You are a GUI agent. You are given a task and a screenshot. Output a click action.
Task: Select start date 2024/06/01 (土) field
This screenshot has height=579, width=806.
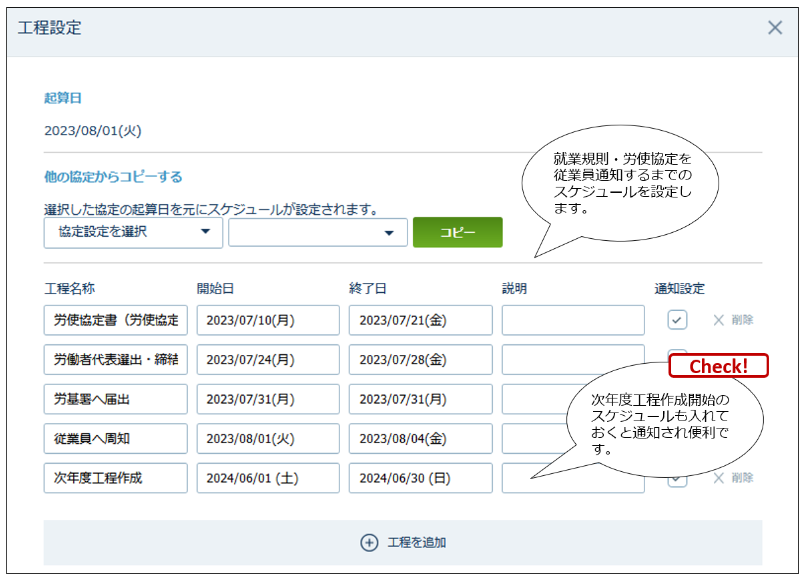coord(268,478)
